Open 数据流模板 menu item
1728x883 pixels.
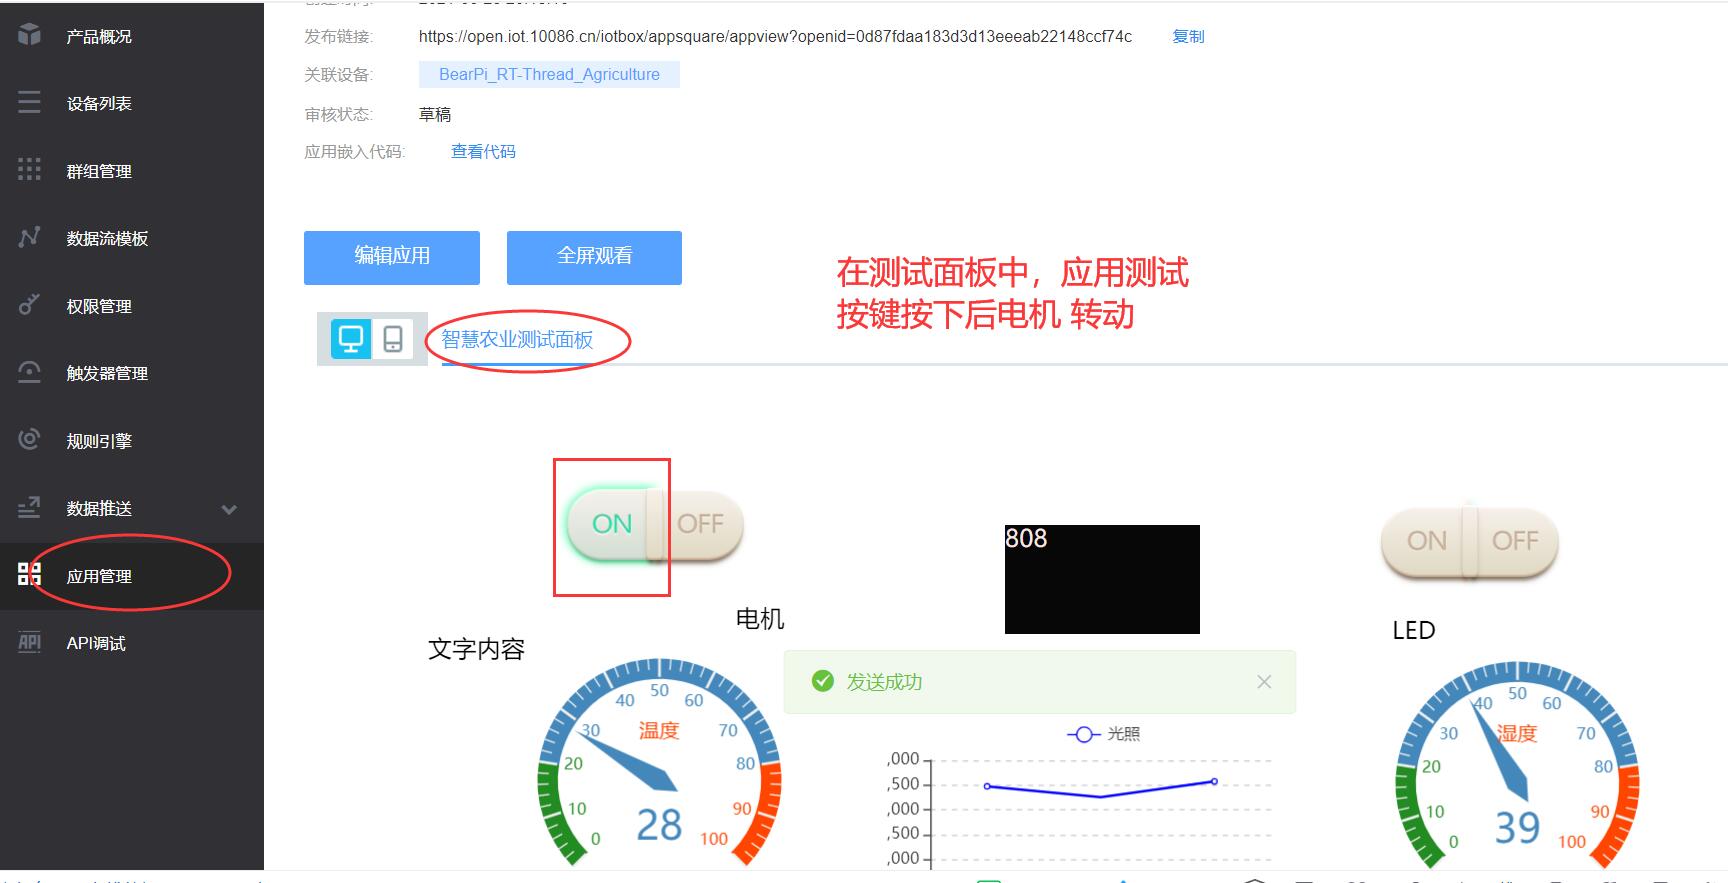(x=132, y=238)
